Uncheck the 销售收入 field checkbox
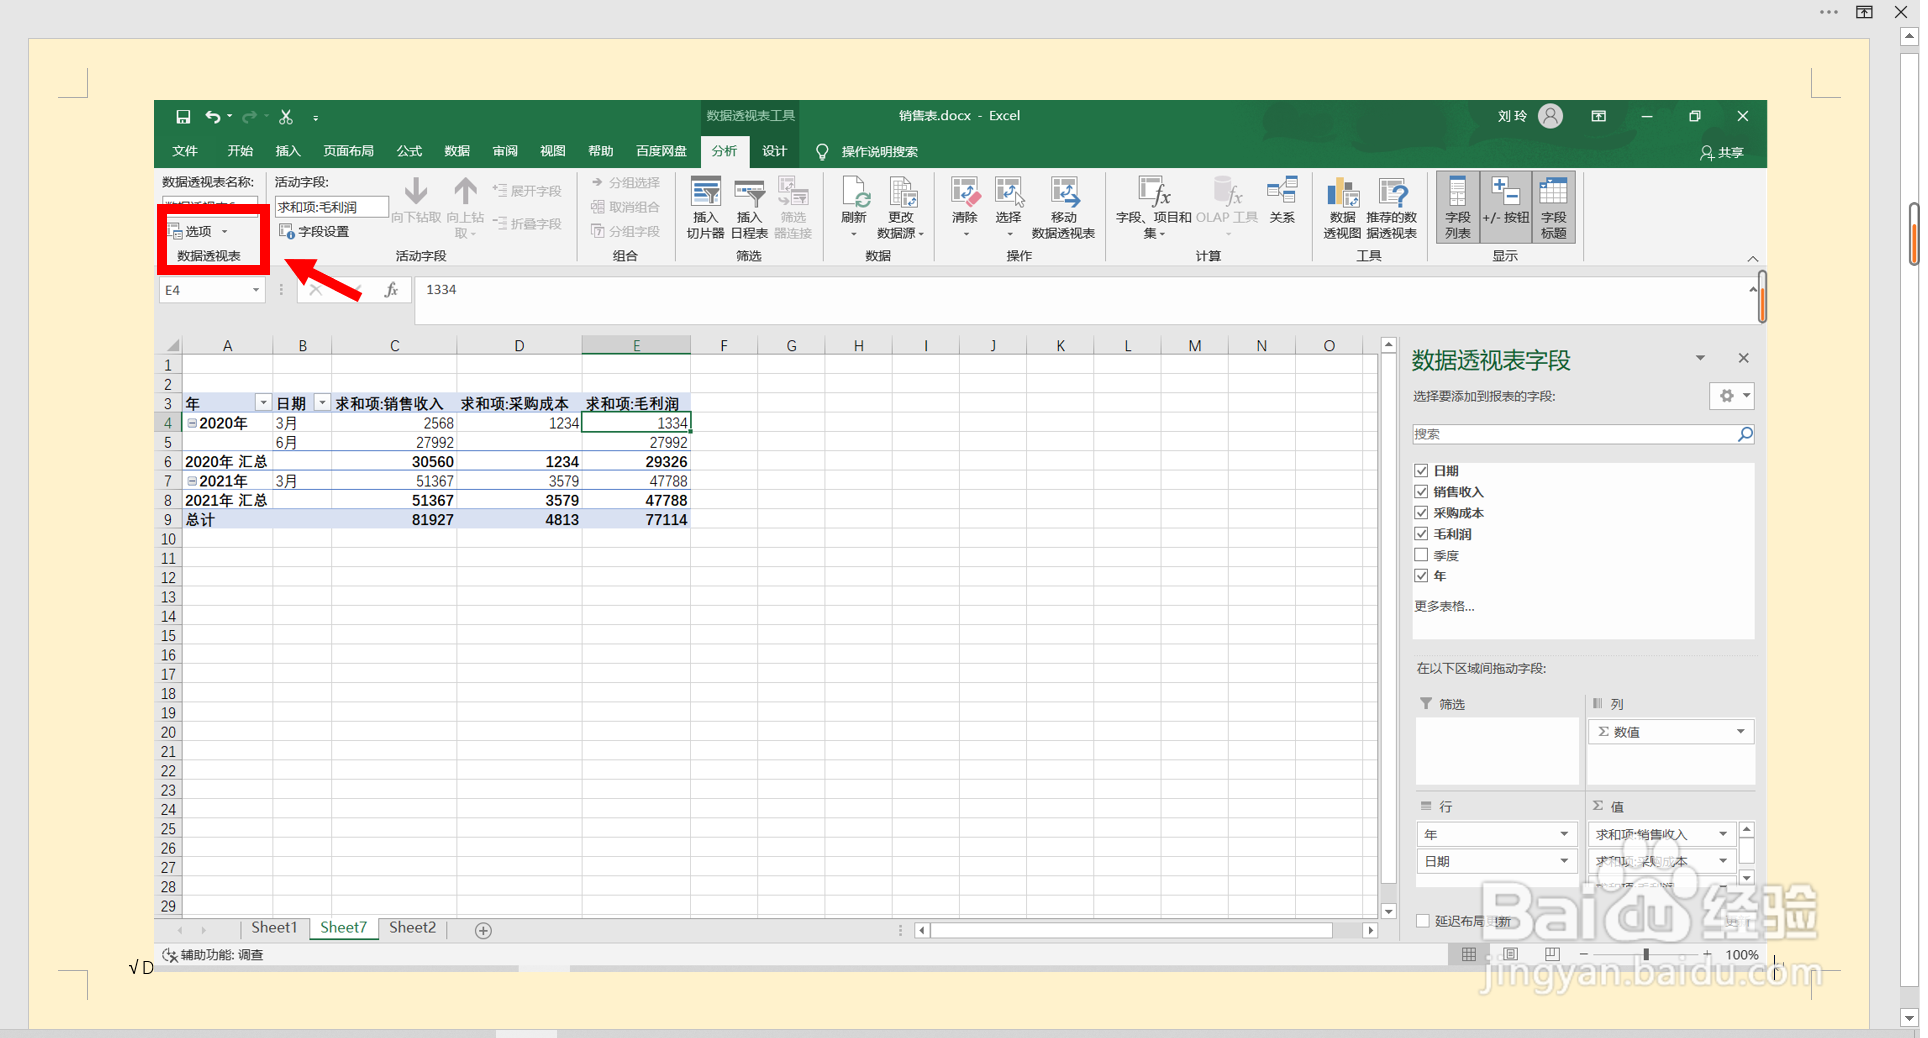Screen dimensions: 1928x1038 coord(1421,492)
